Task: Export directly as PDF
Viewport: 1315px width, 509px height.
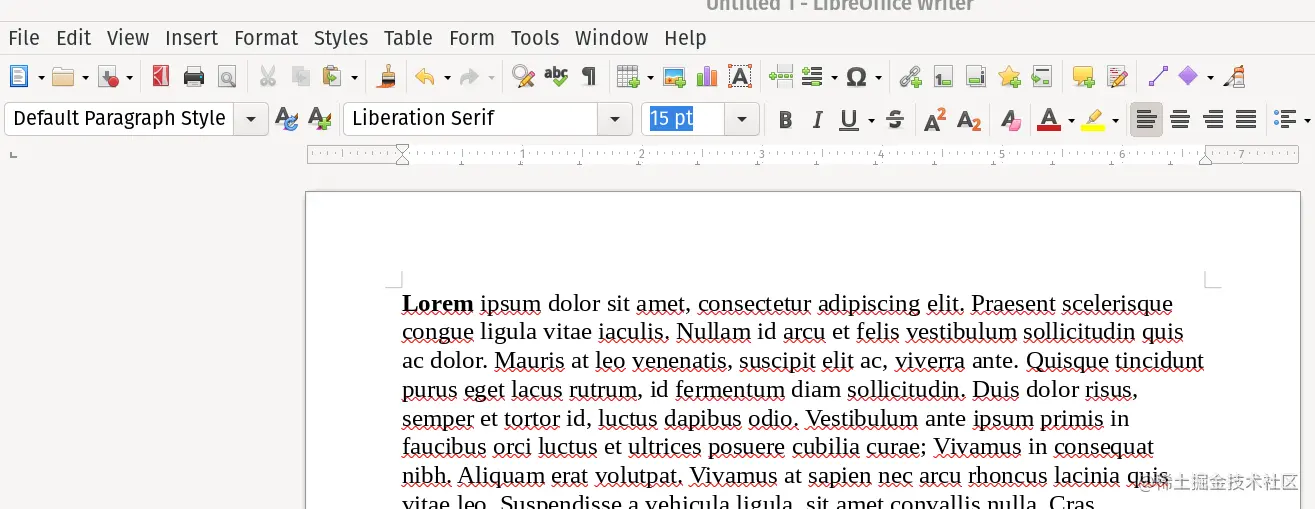Action: tap(161, 76)
